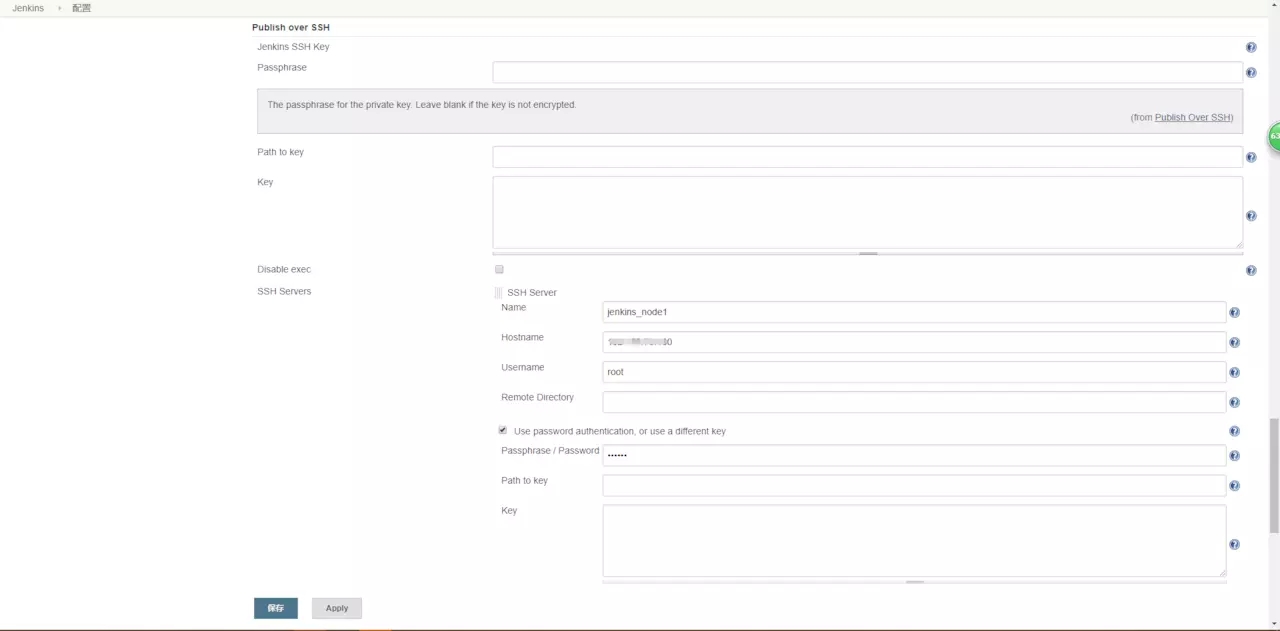Screen dimensions: 1280x631
Task: Go to Jenkins breadcrumb home
Action: pos(28,8)
